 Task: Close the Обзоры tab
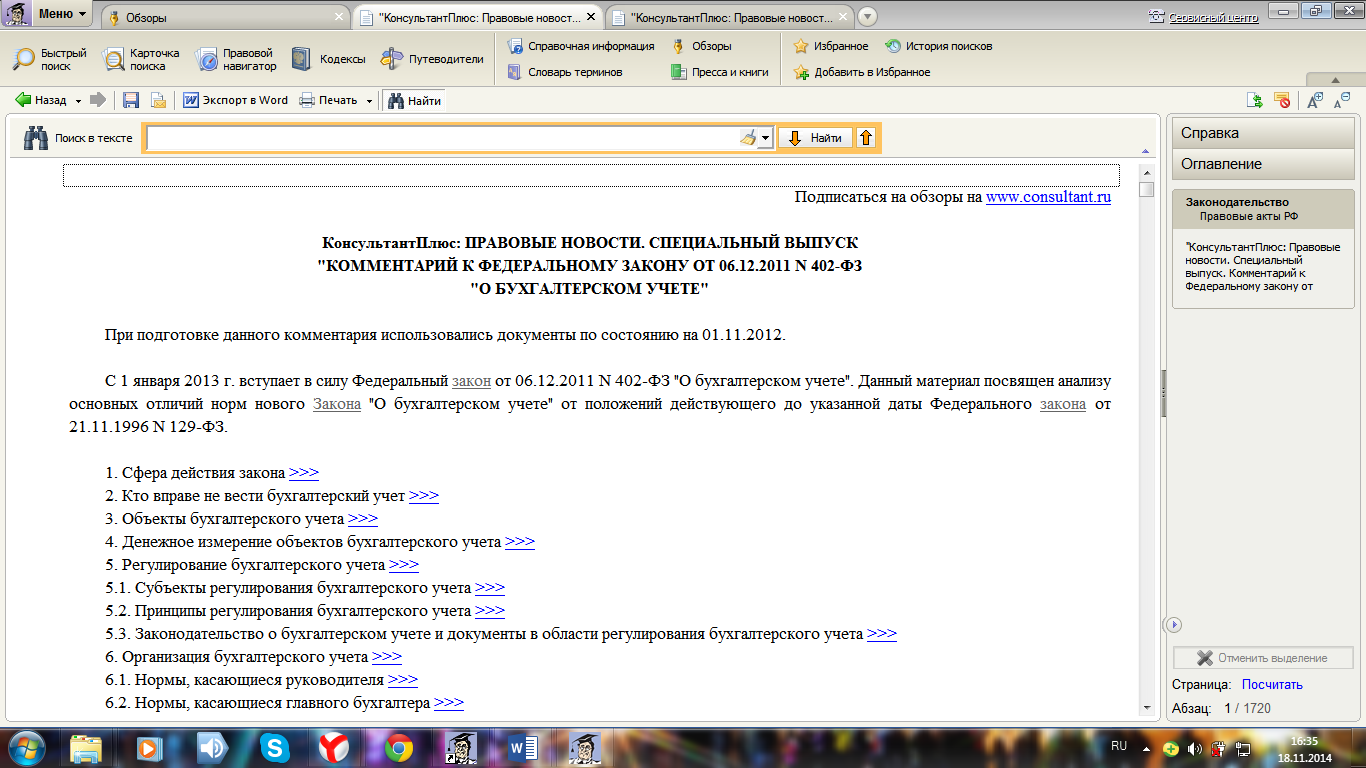click(x=337, y=18)
